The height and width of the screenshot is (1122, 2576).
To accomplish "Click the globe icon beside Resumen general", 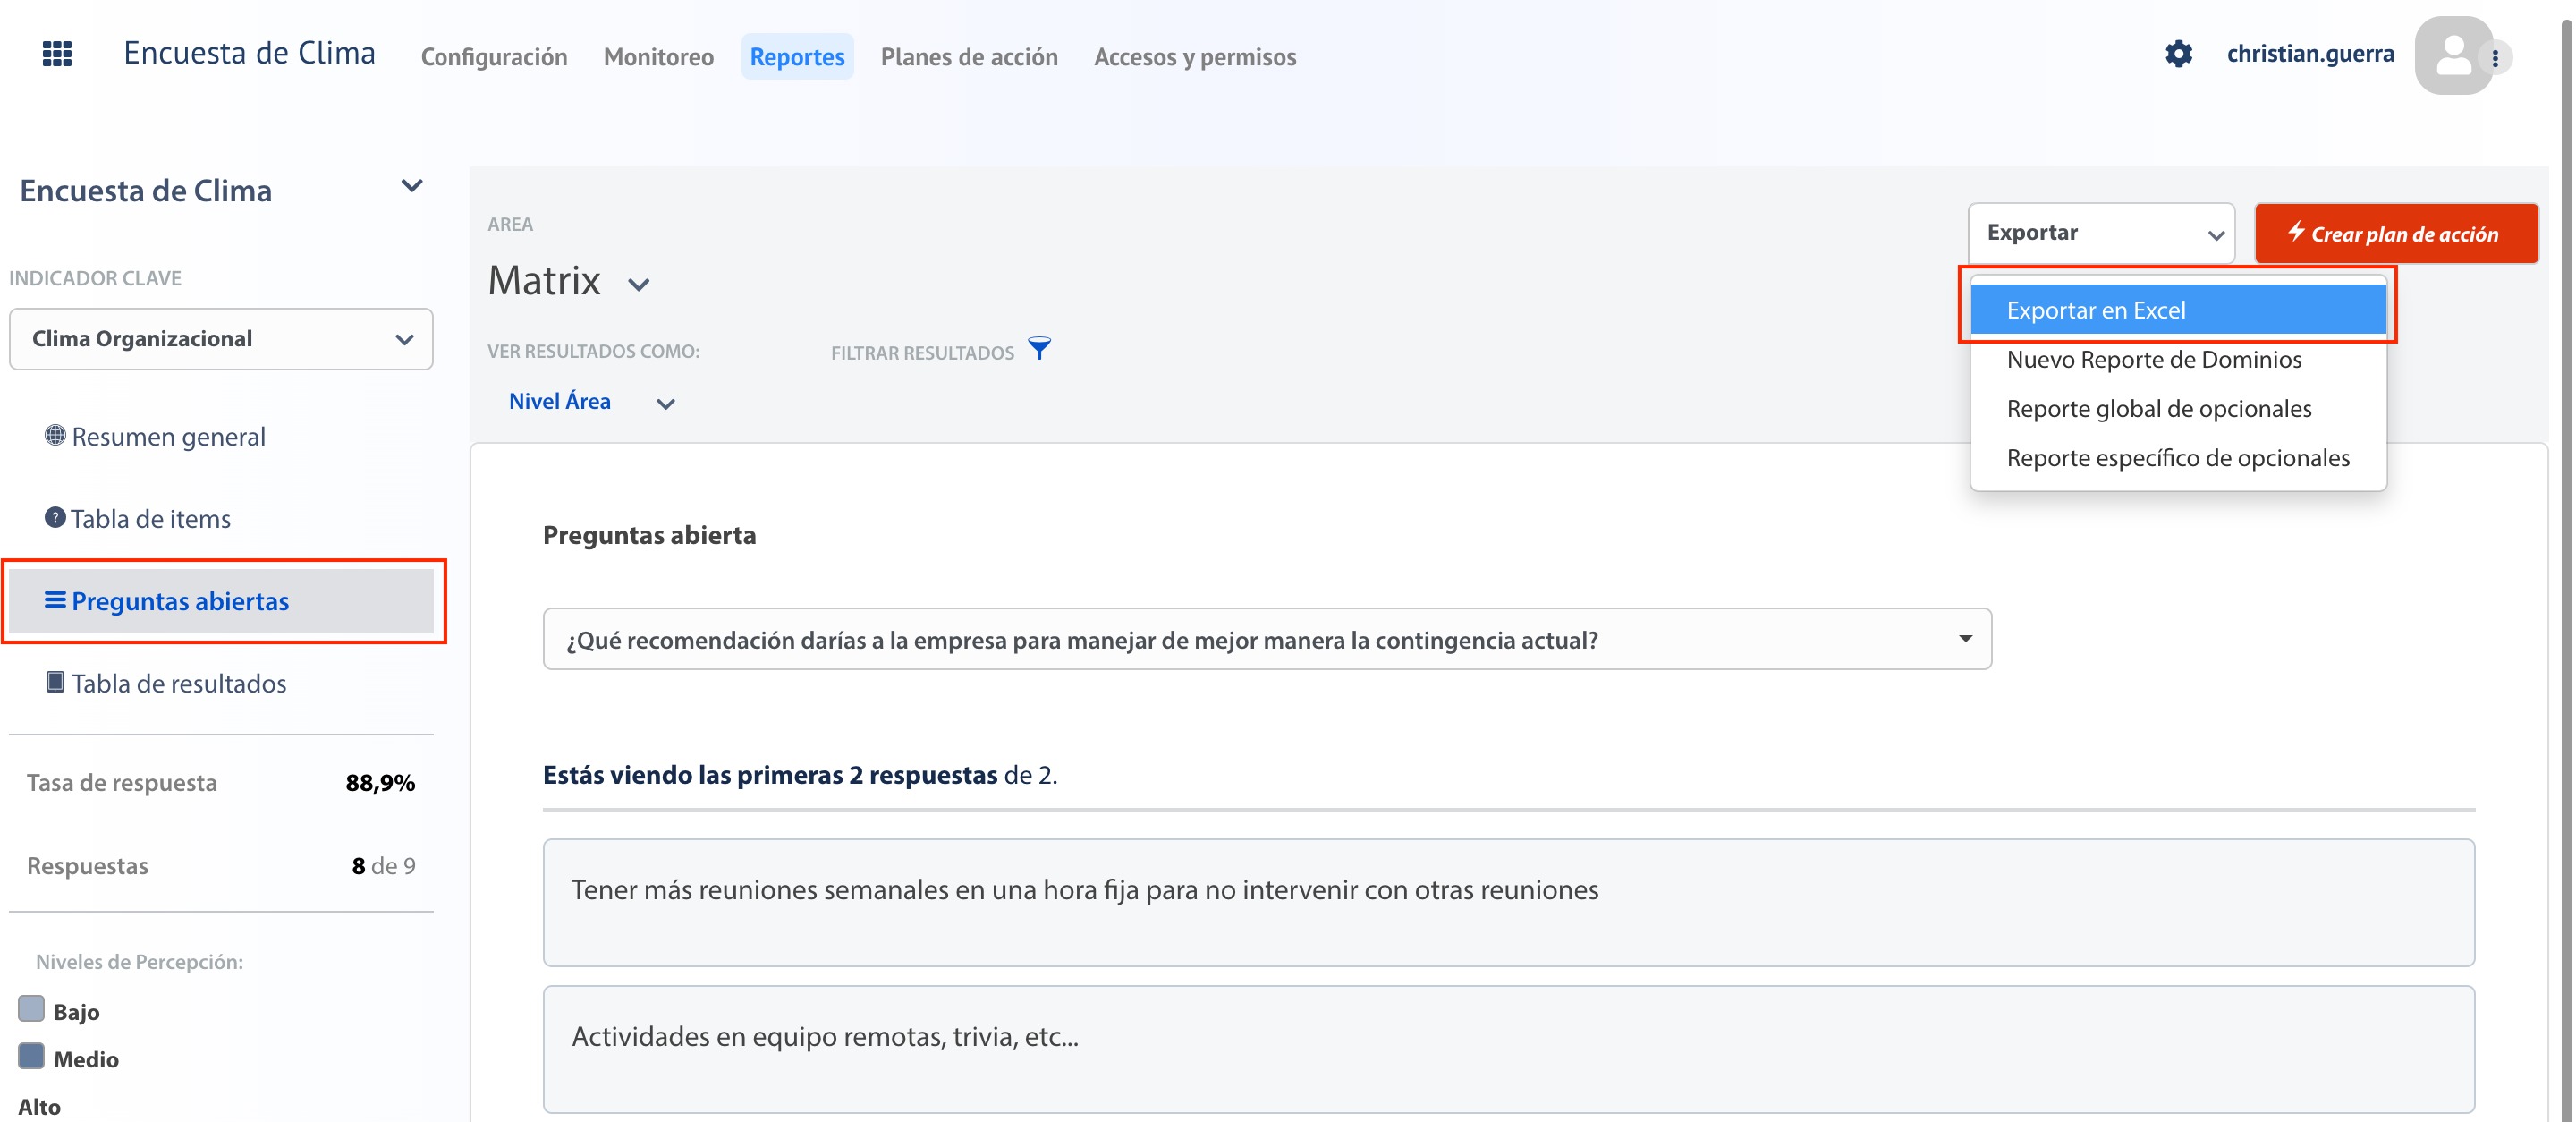I will (x=55, y=435).
